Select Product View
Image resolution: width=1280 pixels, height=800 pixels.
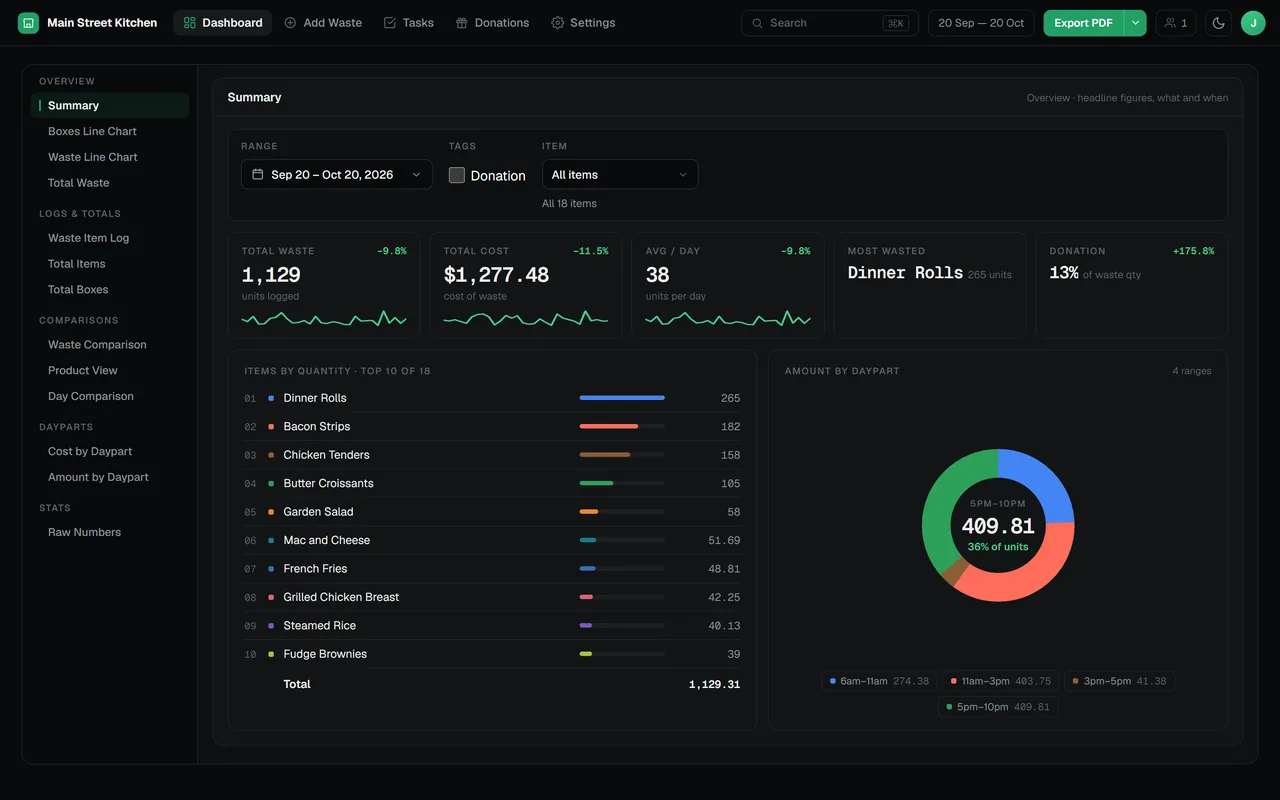(110, 371)
